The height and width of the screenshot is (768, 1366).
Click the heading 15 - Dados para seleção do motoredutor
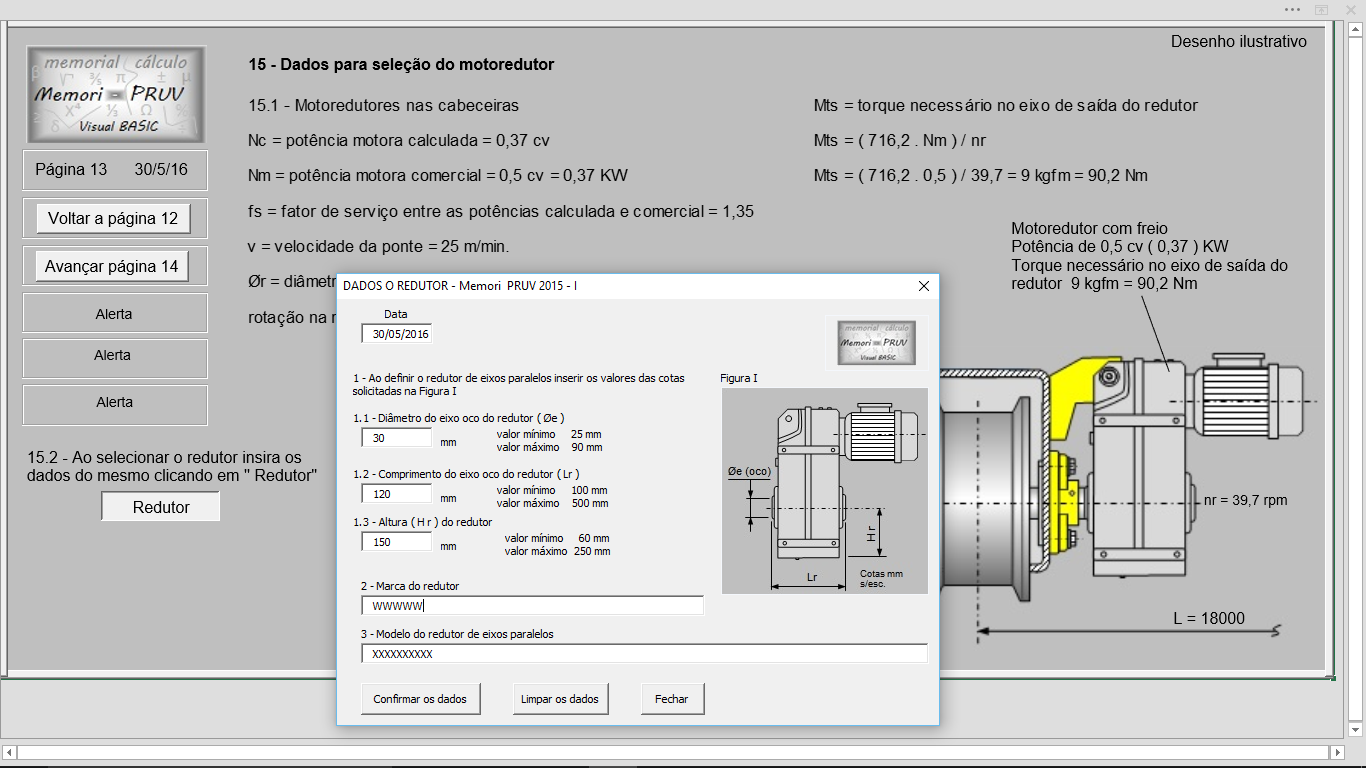click(401, 65)
